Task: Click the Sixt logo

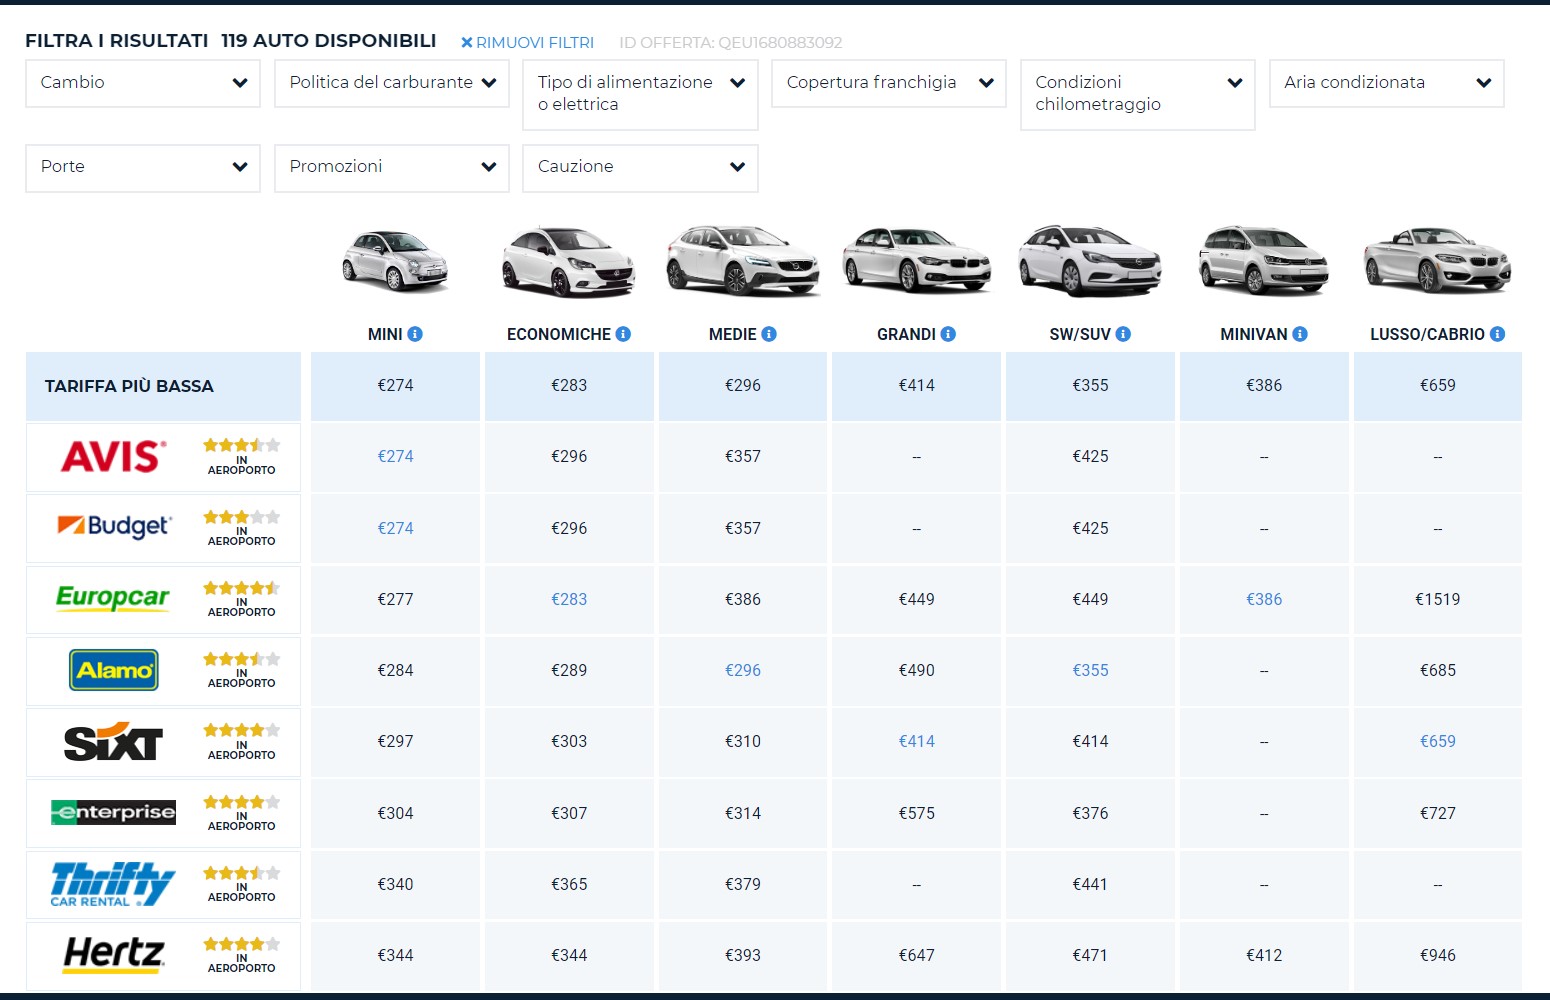Action: pyautogui.click(x=113, y=741)
